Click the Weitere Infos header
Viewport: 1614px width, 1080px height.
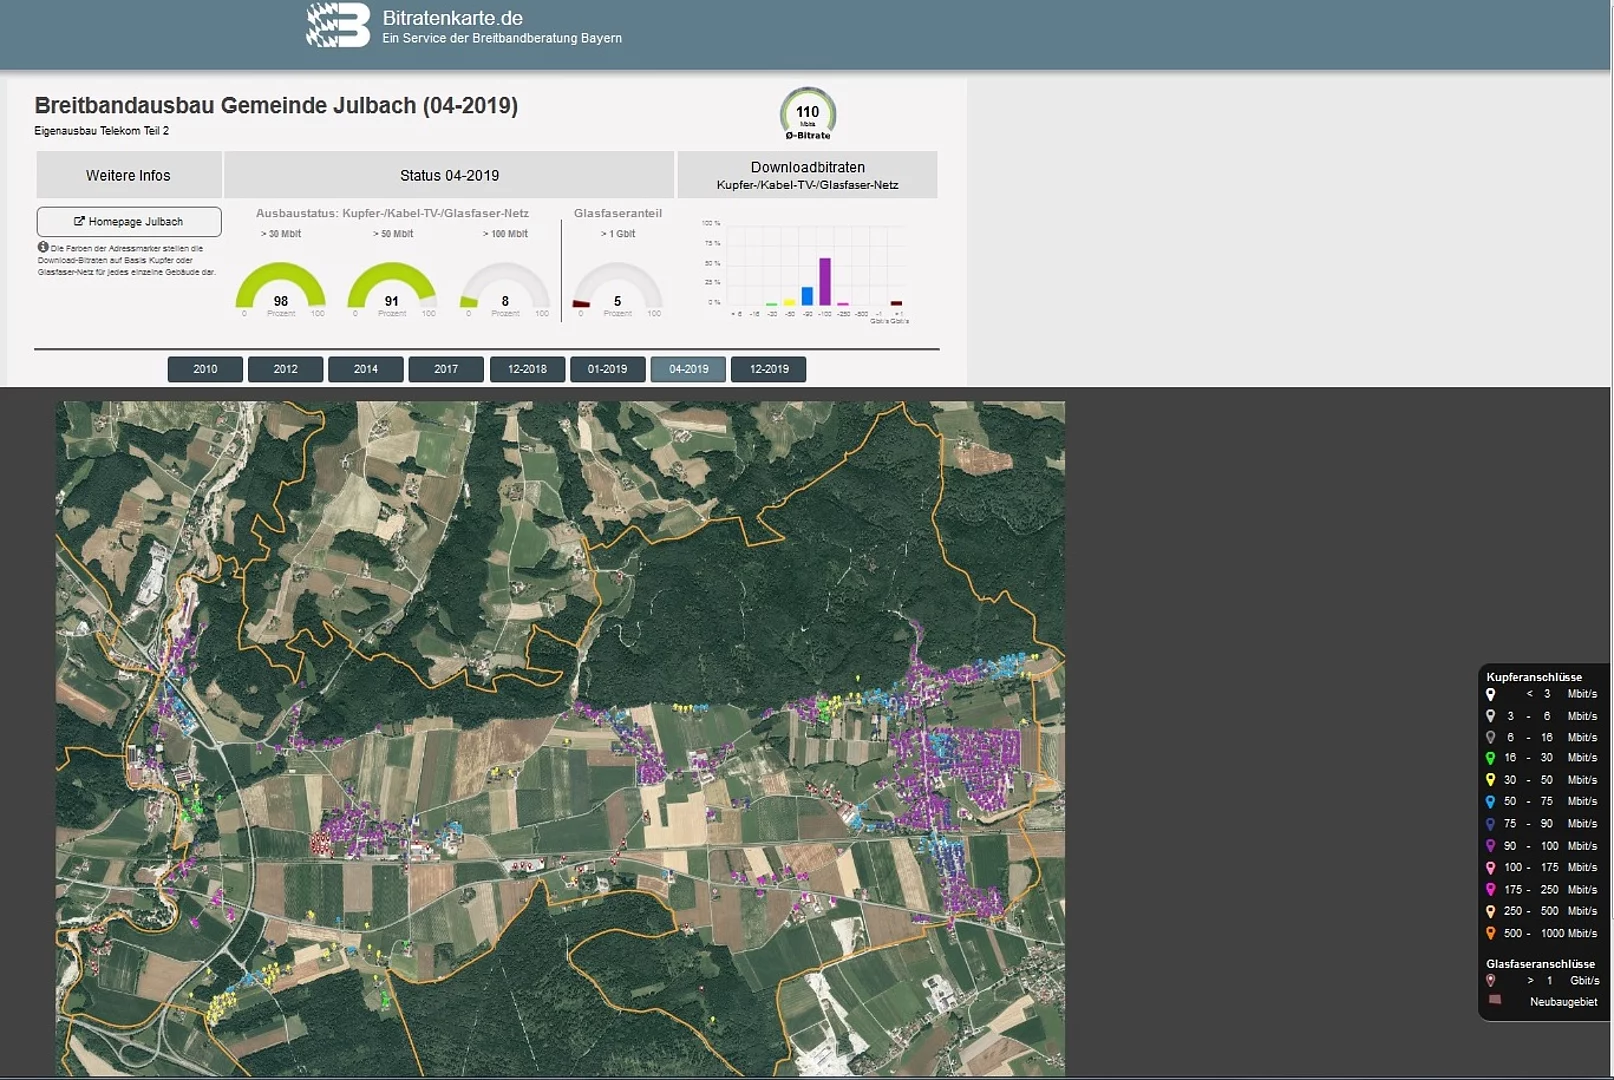128,176
